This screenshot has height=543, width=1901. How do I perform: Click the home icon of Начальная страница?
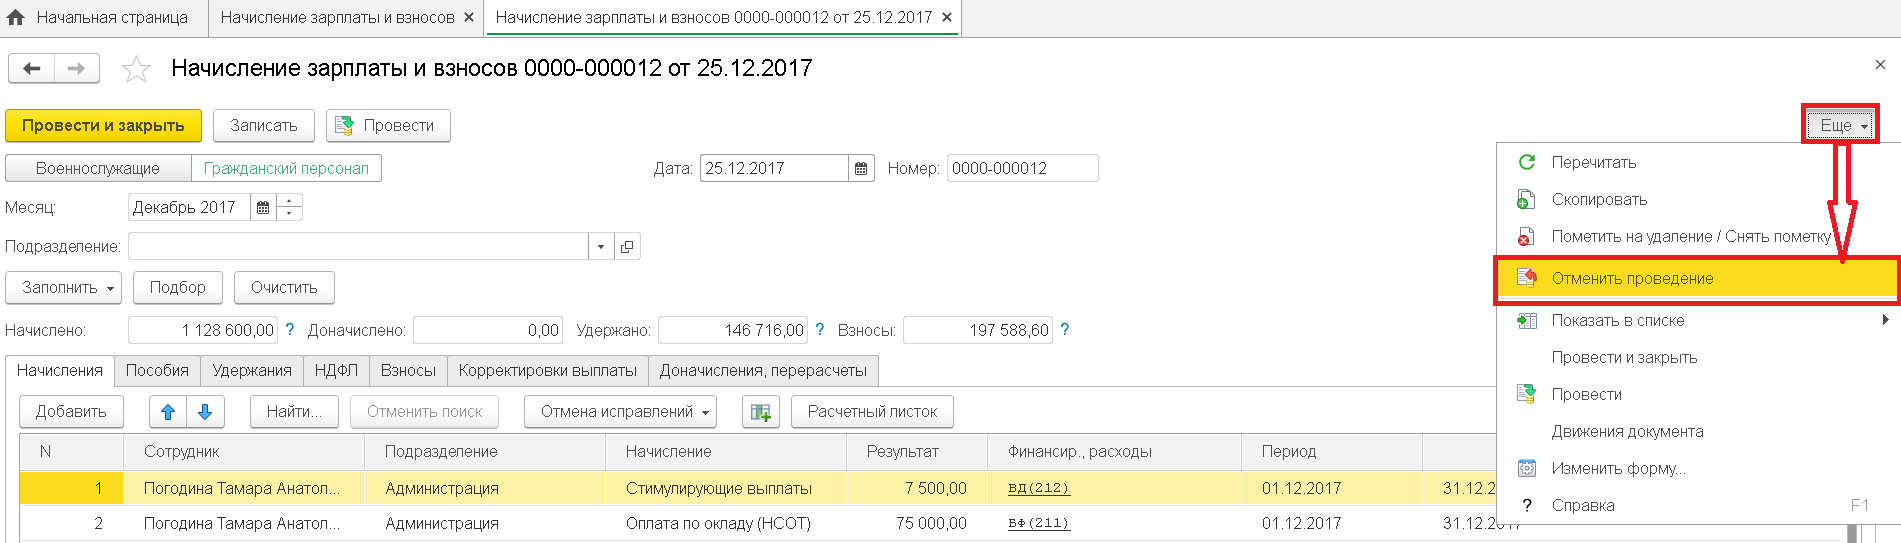click(x=16, y=17)
